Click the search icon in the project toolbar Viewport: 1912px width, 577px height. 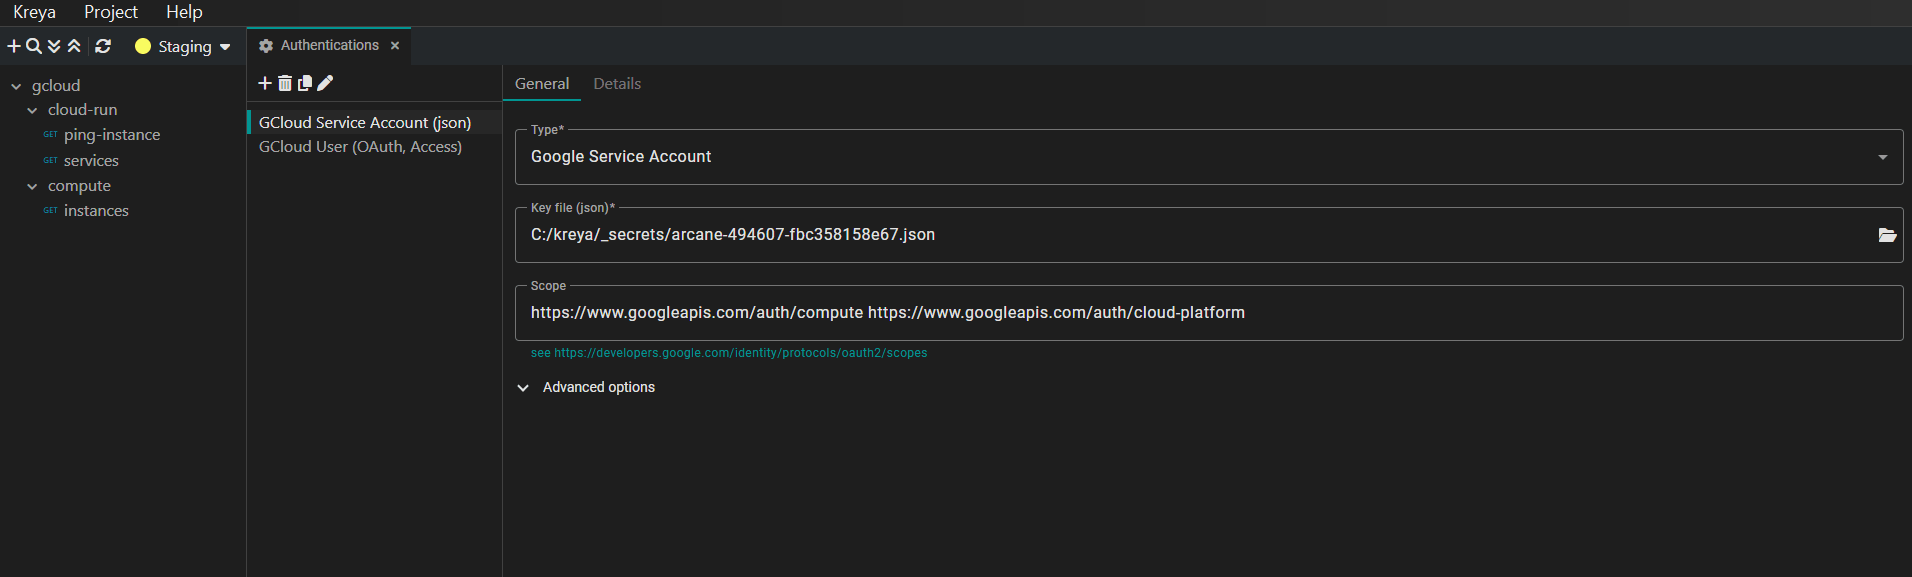pos(34,47)
